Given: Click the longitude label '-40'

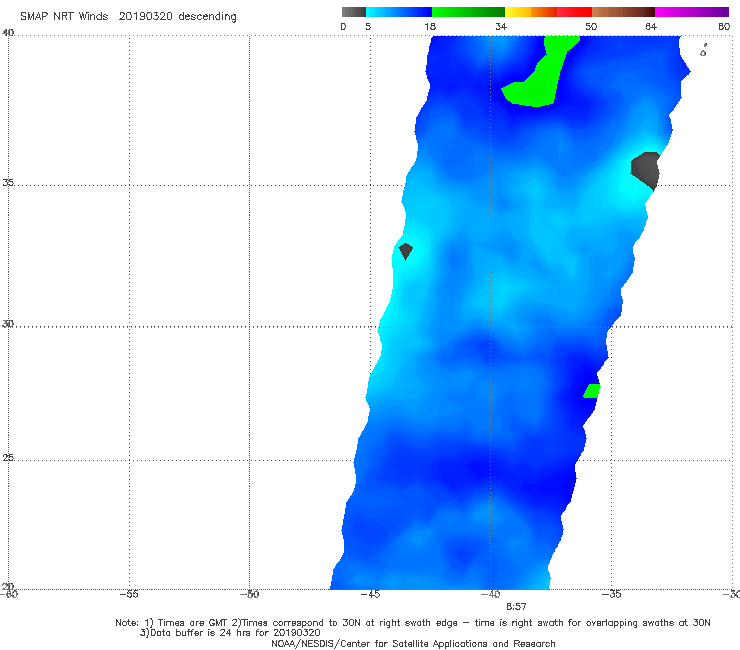Looking at the screenshot, I should coord(490,594).
